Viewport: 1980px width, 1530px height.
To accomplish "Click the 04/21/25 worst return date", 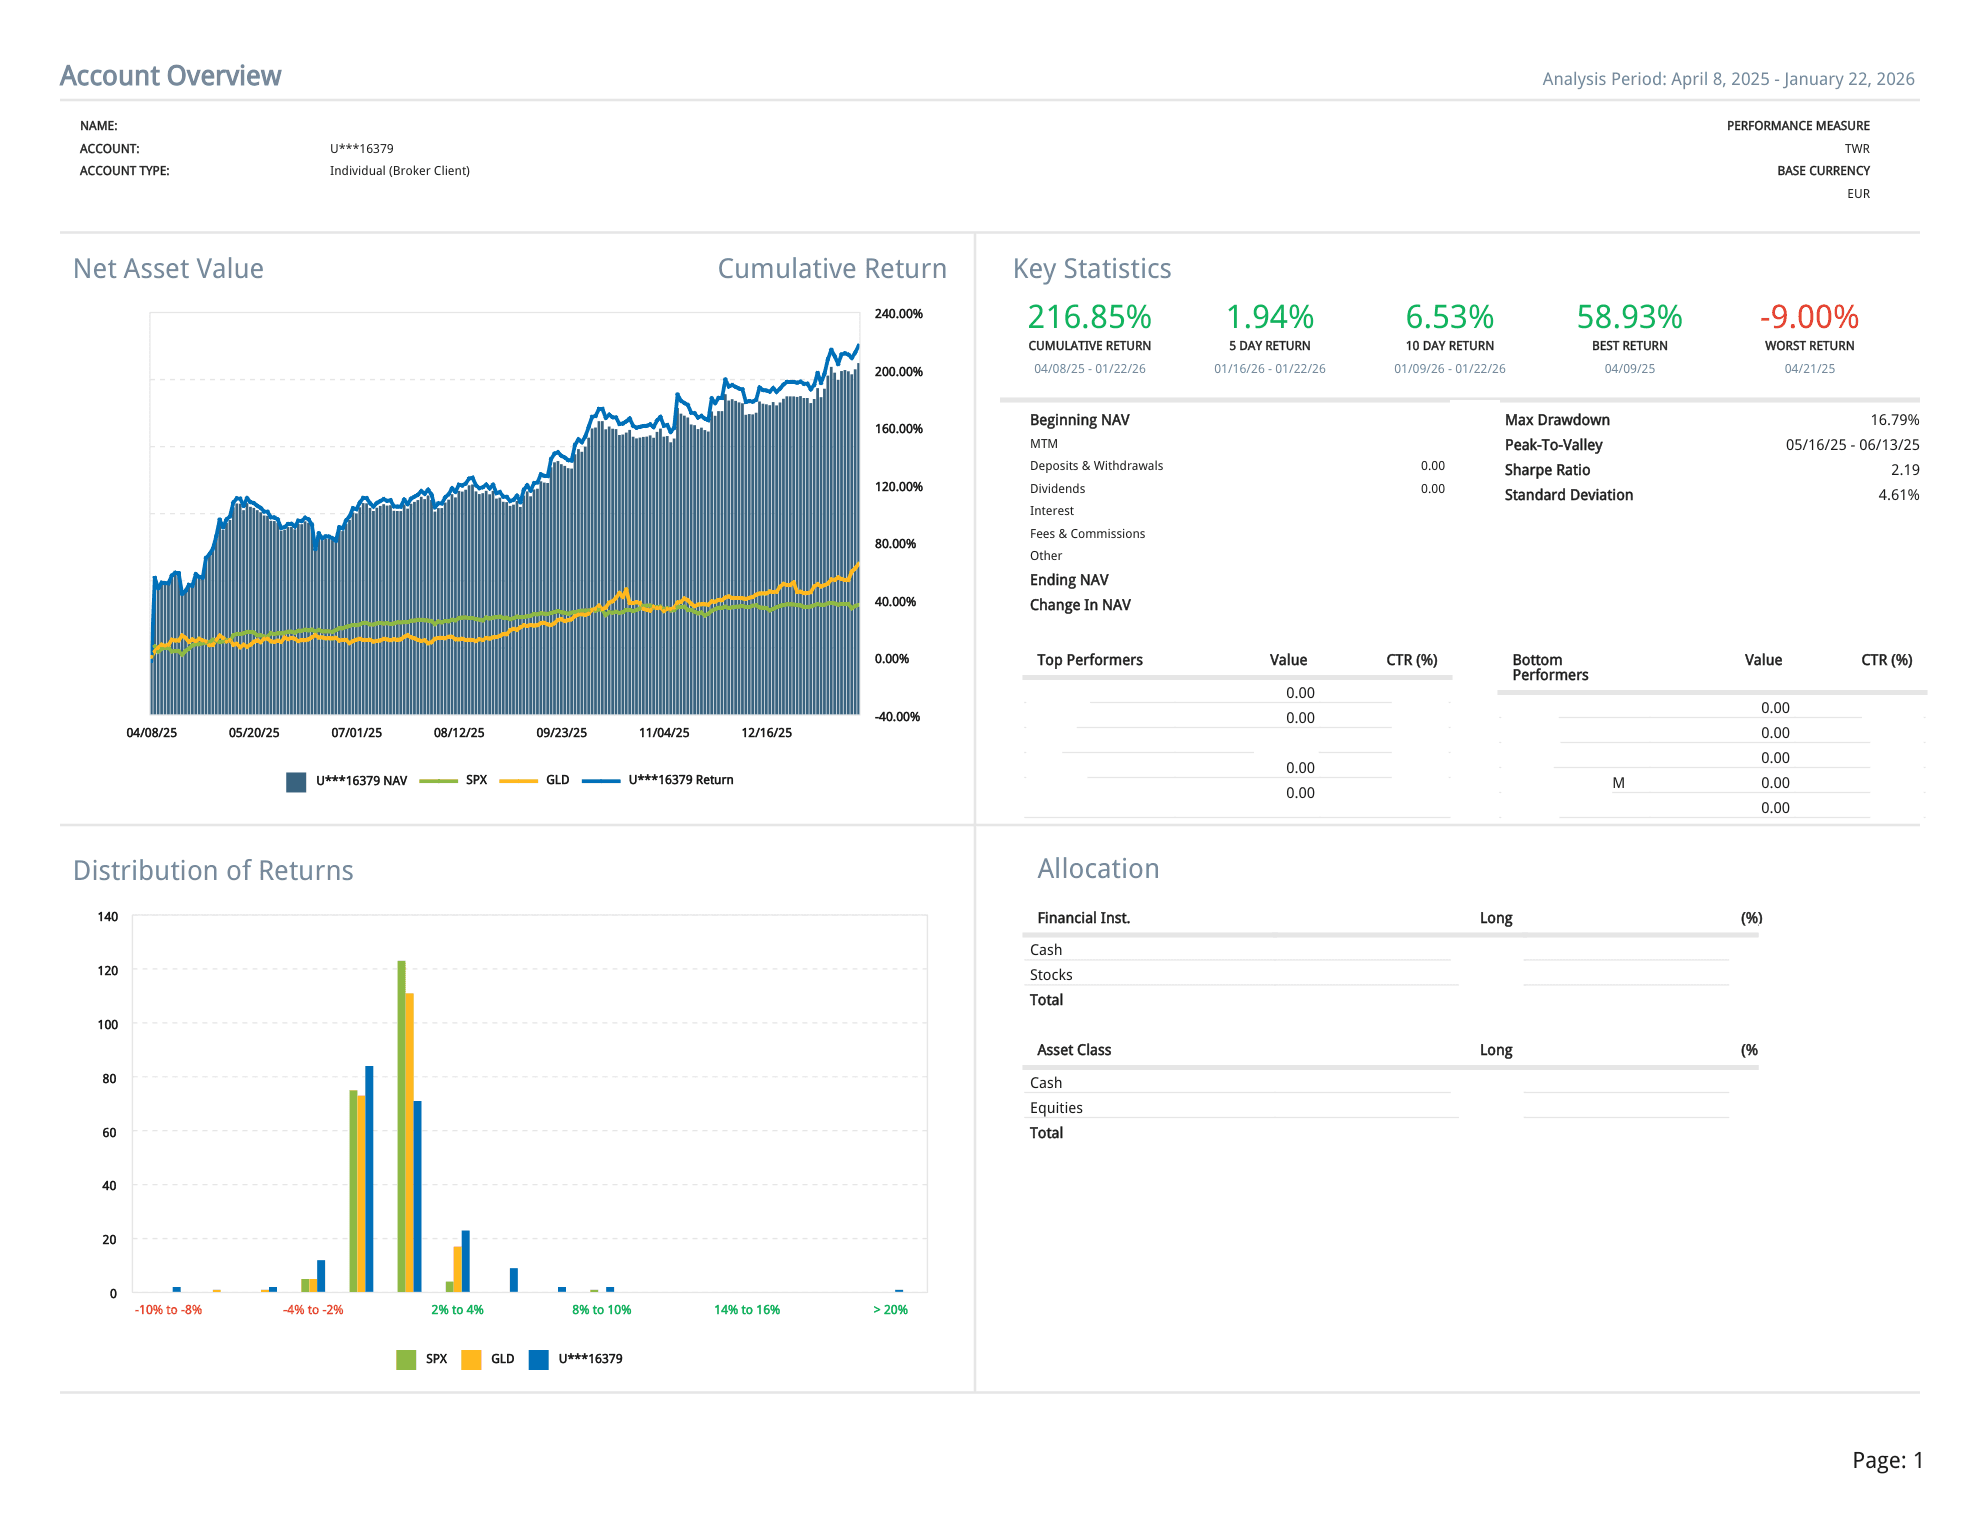I will pyautogui.click(x=1810, y=369).
